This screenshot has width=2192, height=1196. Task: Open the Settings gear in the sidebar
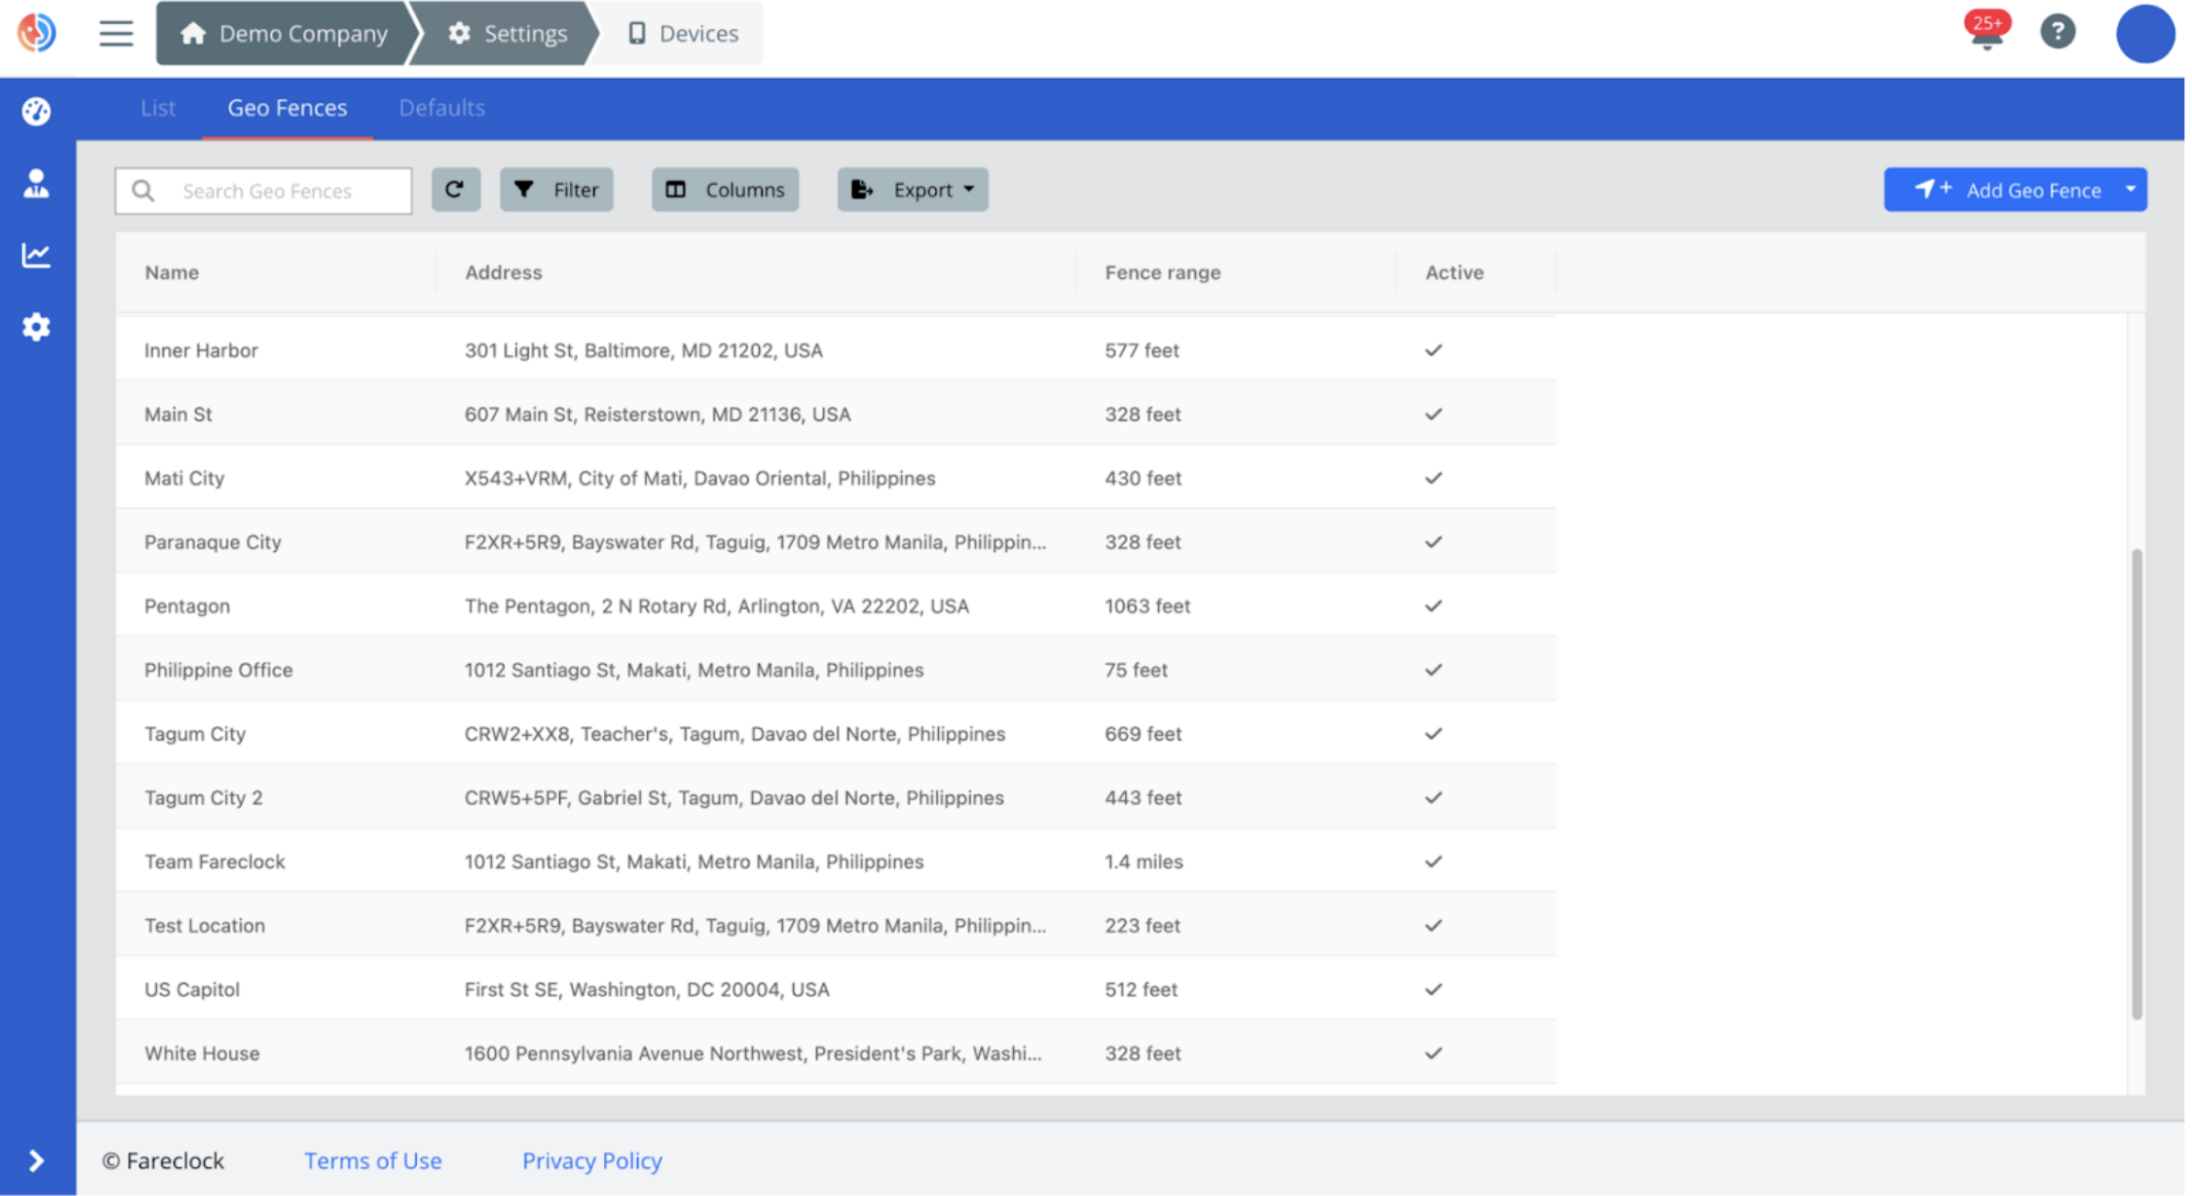click(x=36, y=327)
